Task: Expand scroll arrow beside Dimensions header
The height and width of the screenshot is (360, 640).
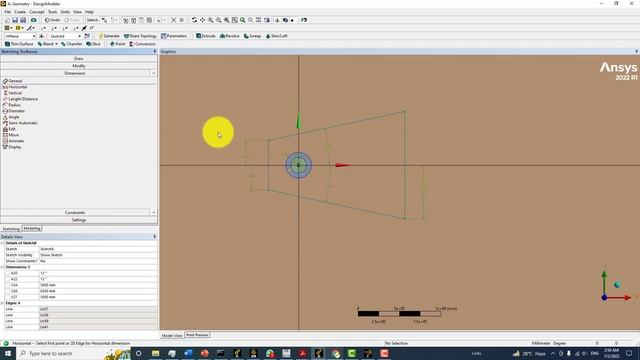Action: pos(153,73)
